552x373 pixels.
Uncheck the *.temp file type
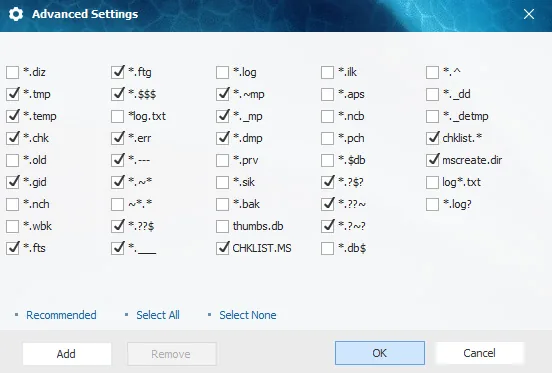click(x=13, y=116)
